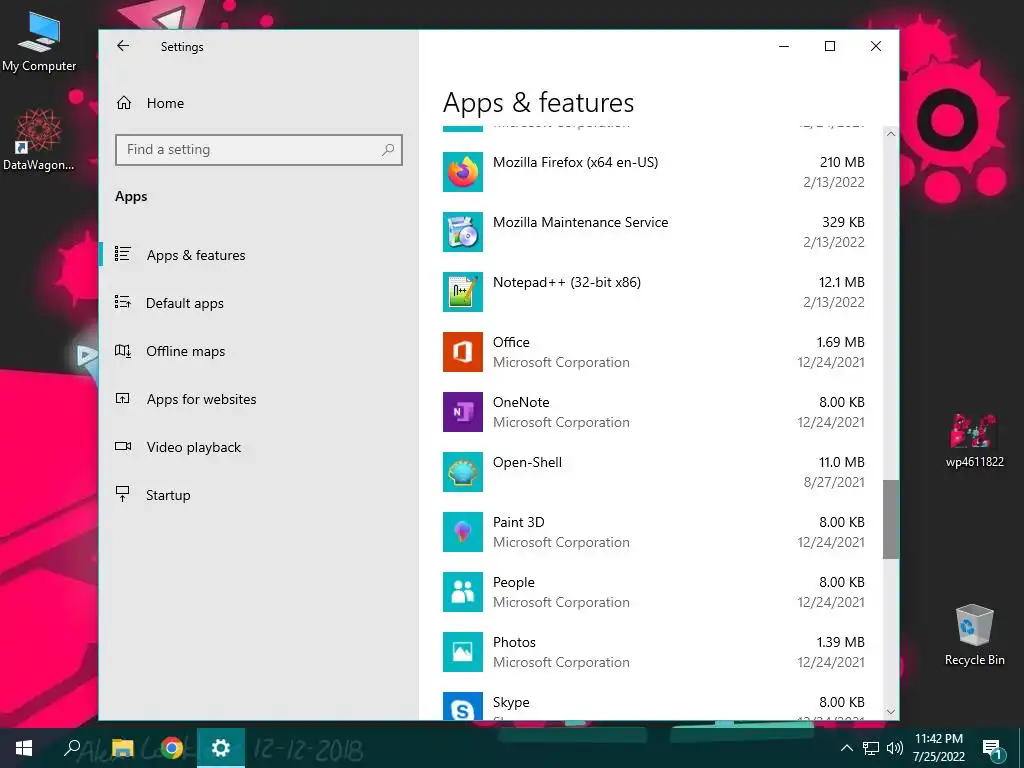Select the Skype entry name
Screen dimensions: 1024x768
(x=511, y=703)
